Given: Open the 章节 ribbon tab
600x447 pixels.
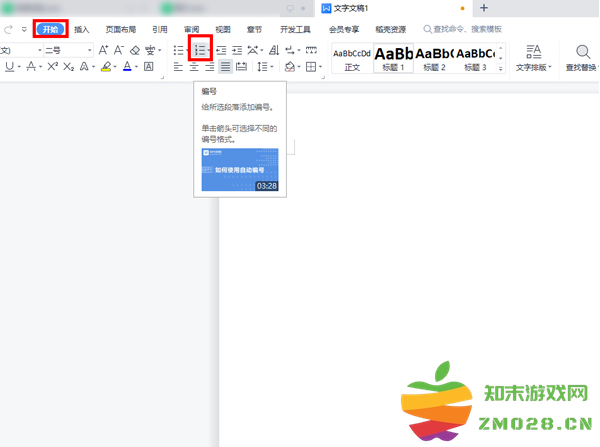Looking at the screenshot, I should (254, 29).
